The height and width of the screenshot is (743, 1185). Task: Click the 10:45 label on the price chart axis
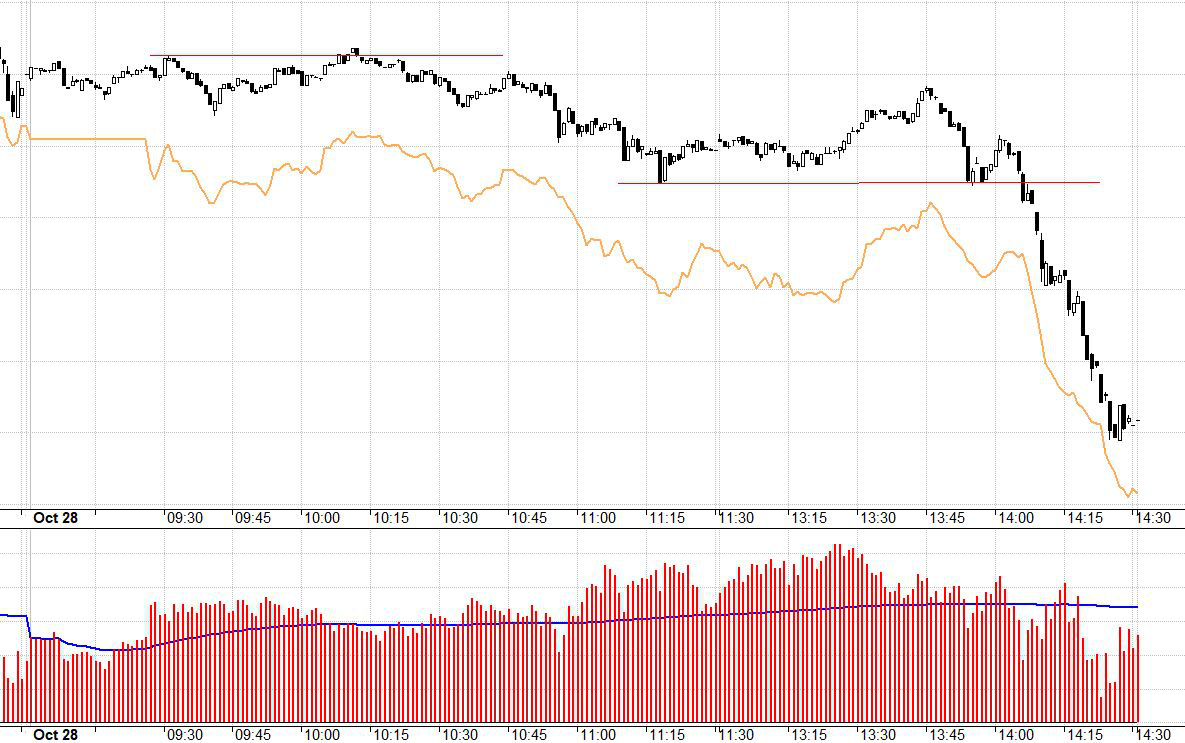(x=529, y=518)
